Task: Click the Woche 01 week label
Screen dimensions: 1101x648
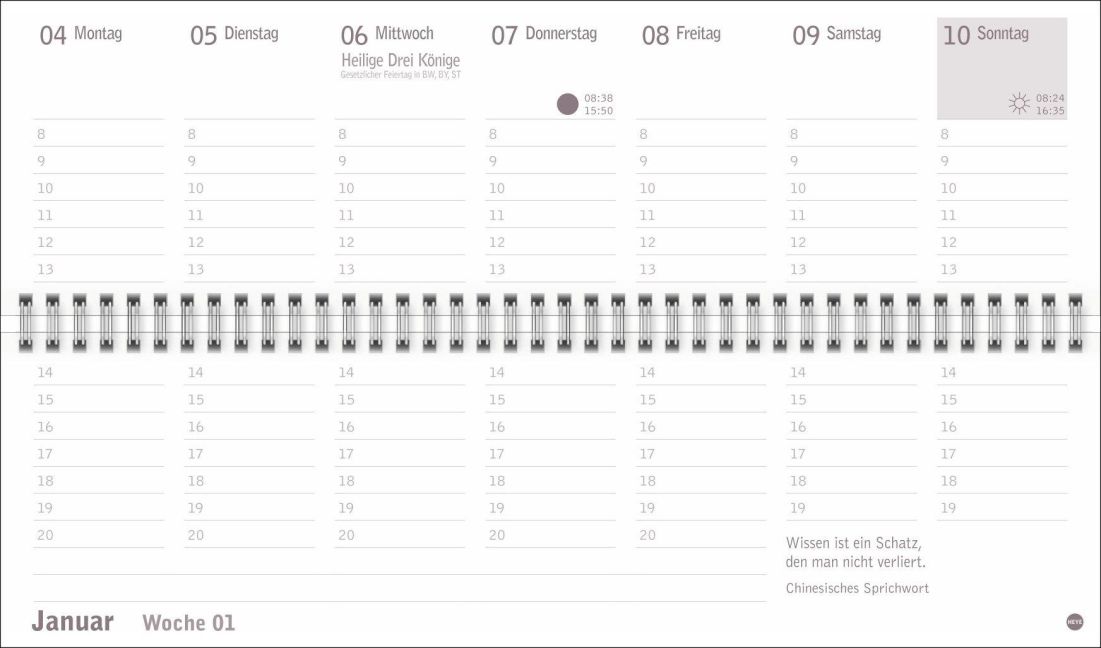Action: 188,623
